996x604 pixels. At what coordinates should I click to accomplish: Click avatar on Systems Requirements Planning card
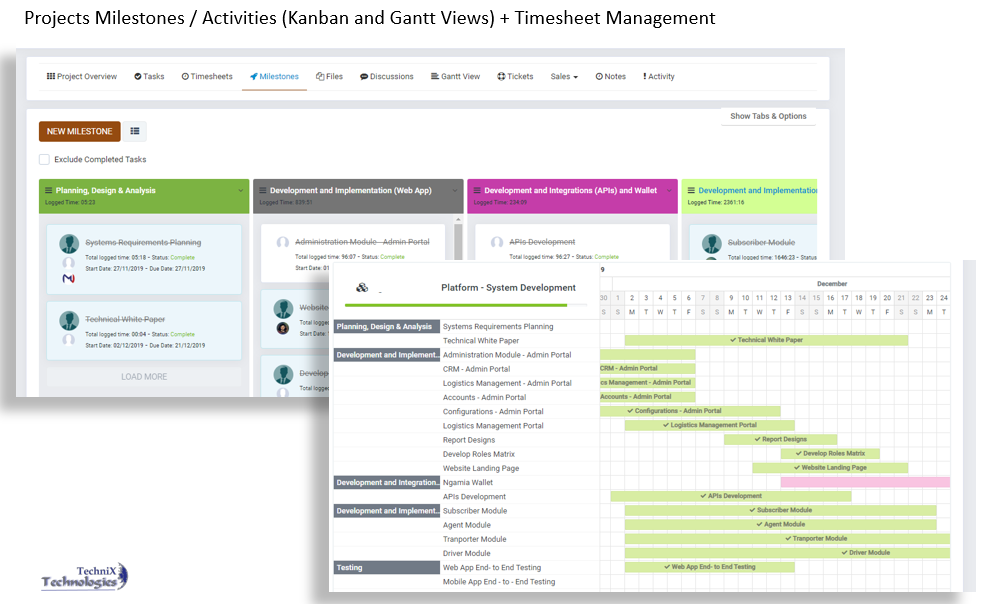click(x=69, y=243)
